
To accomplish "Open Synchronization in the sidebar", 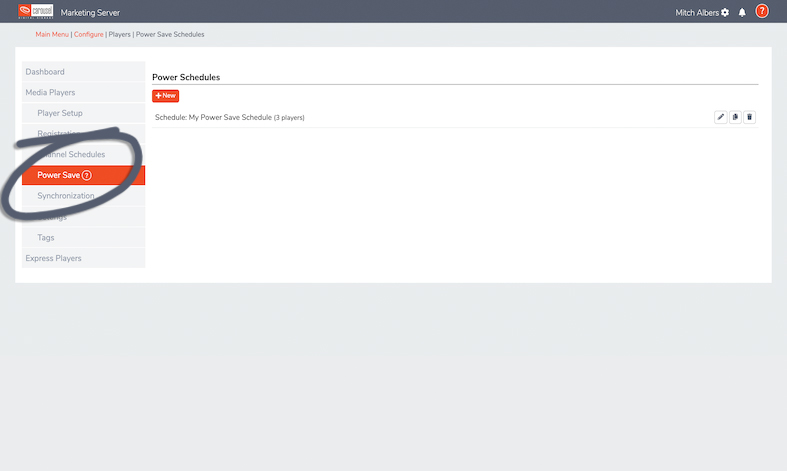I will (x=83, y=196).
